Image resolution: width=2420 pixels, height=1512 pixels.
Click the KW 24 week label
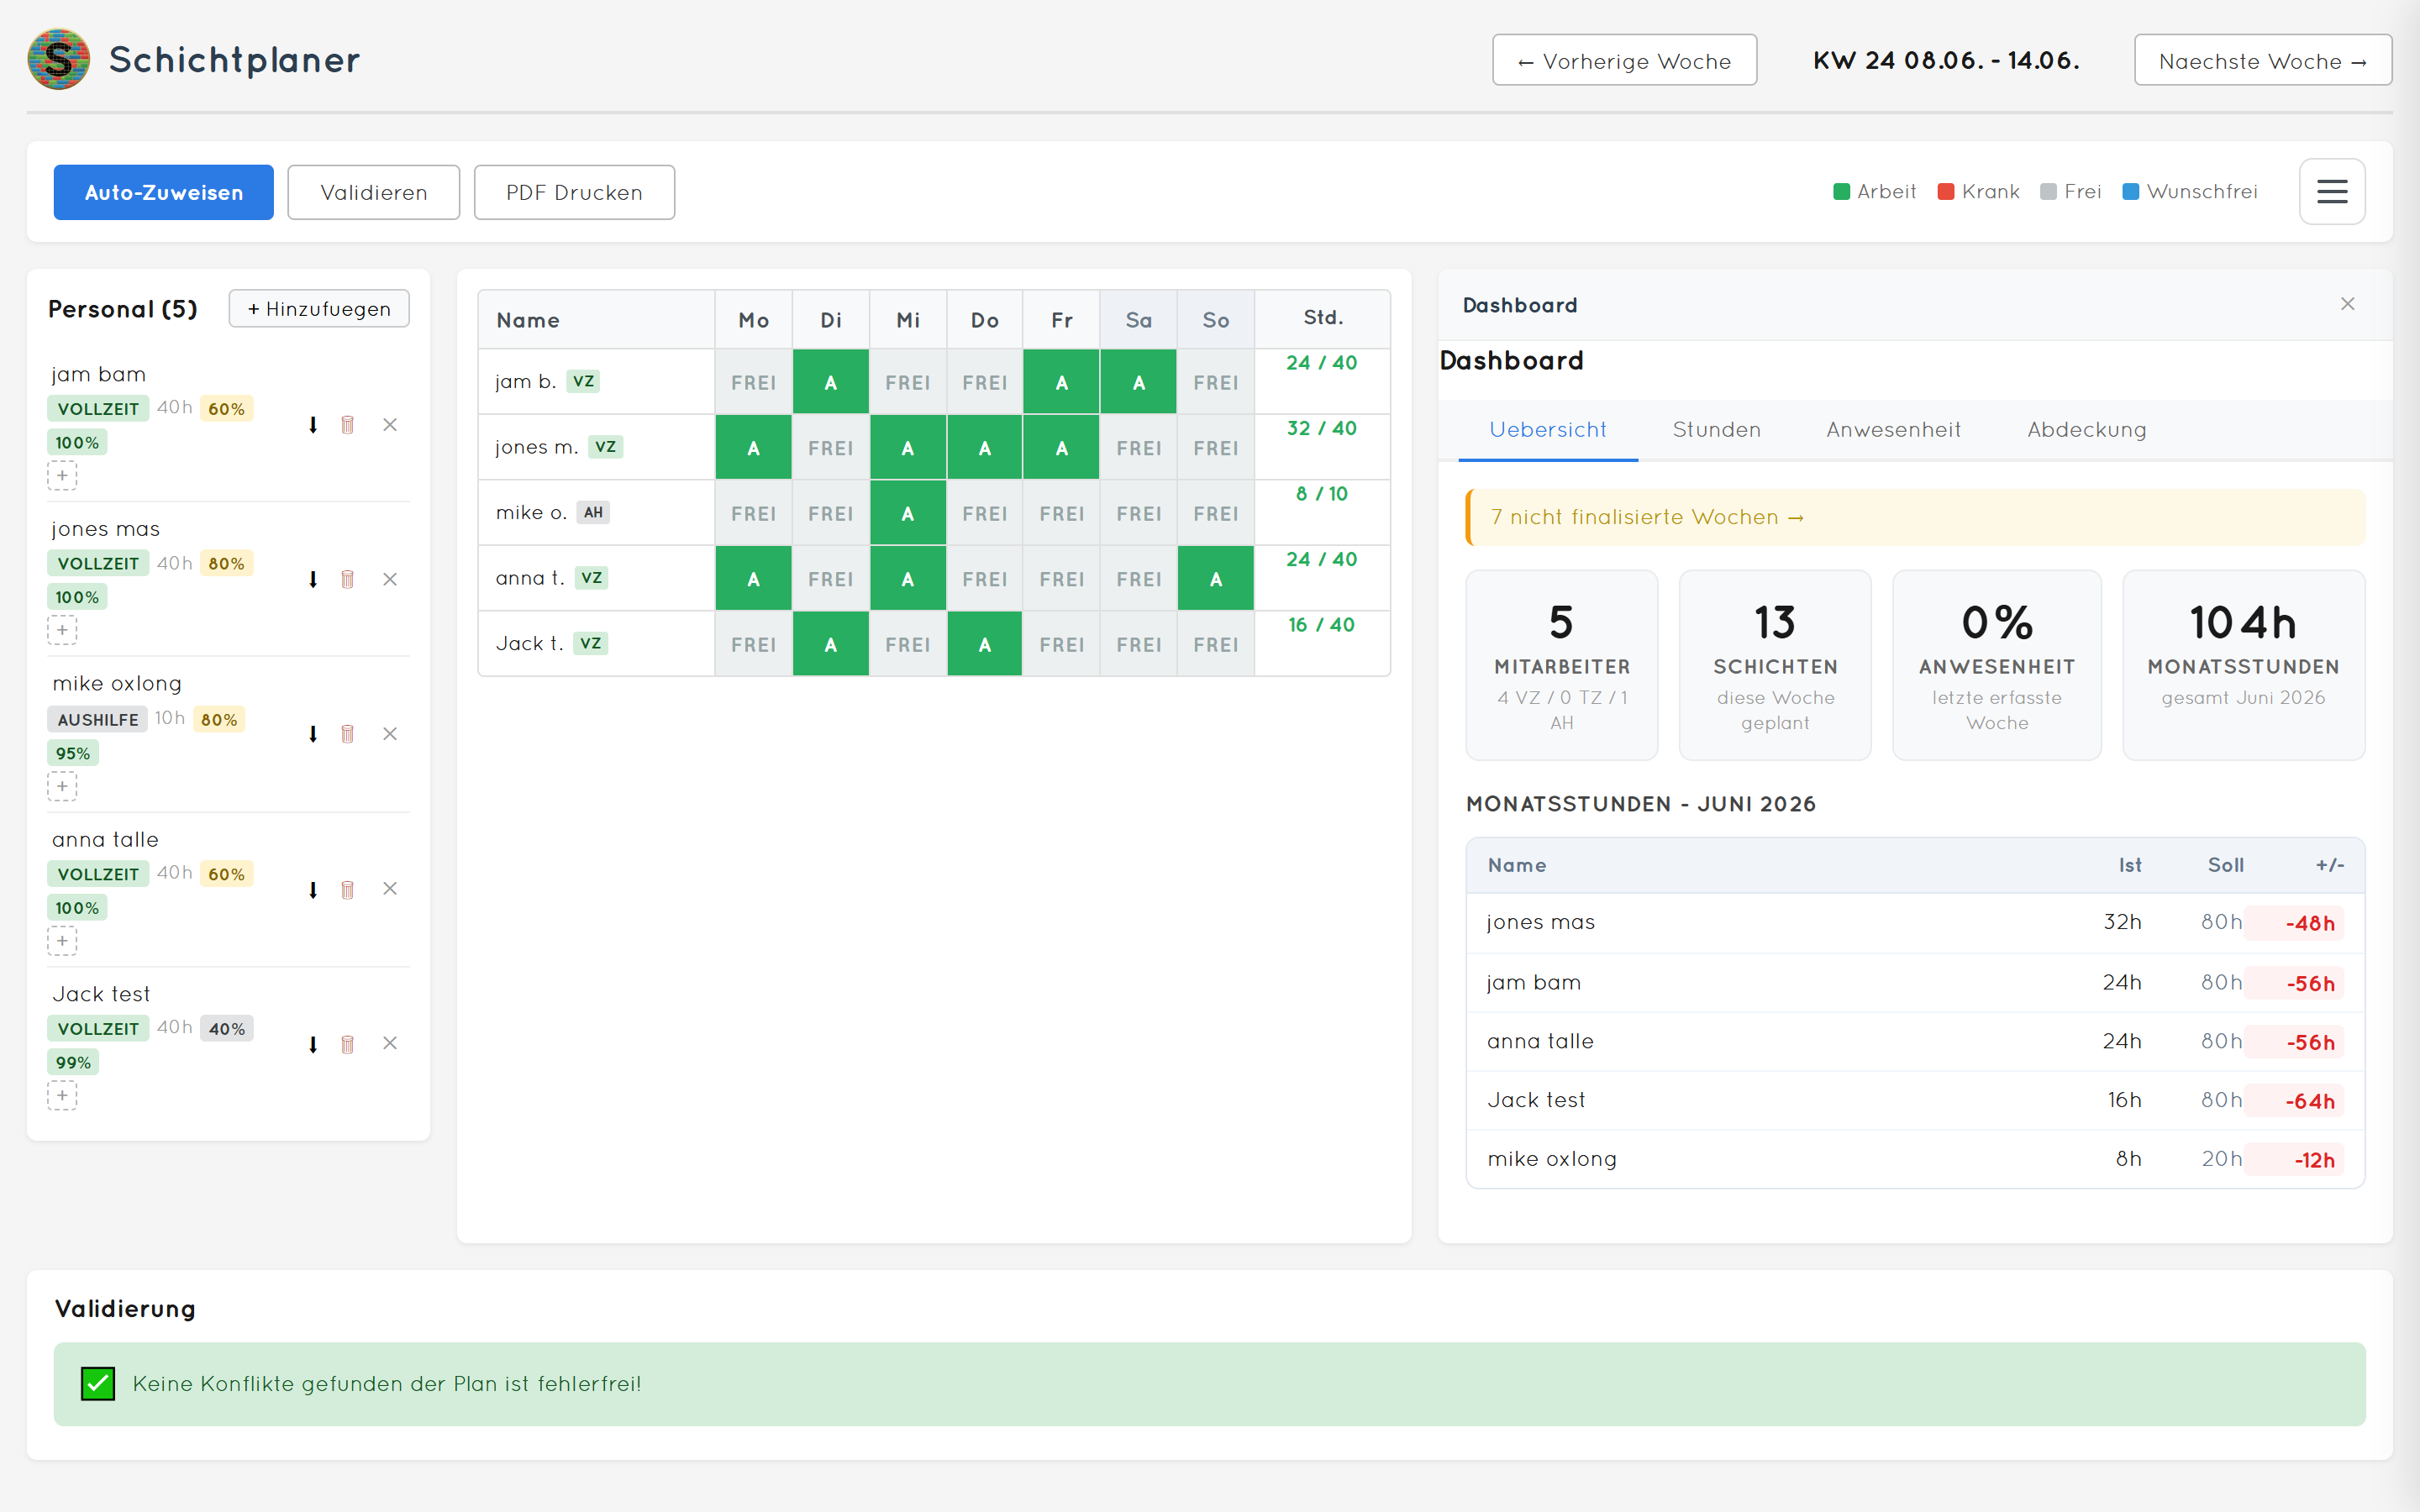point(1945,60)
